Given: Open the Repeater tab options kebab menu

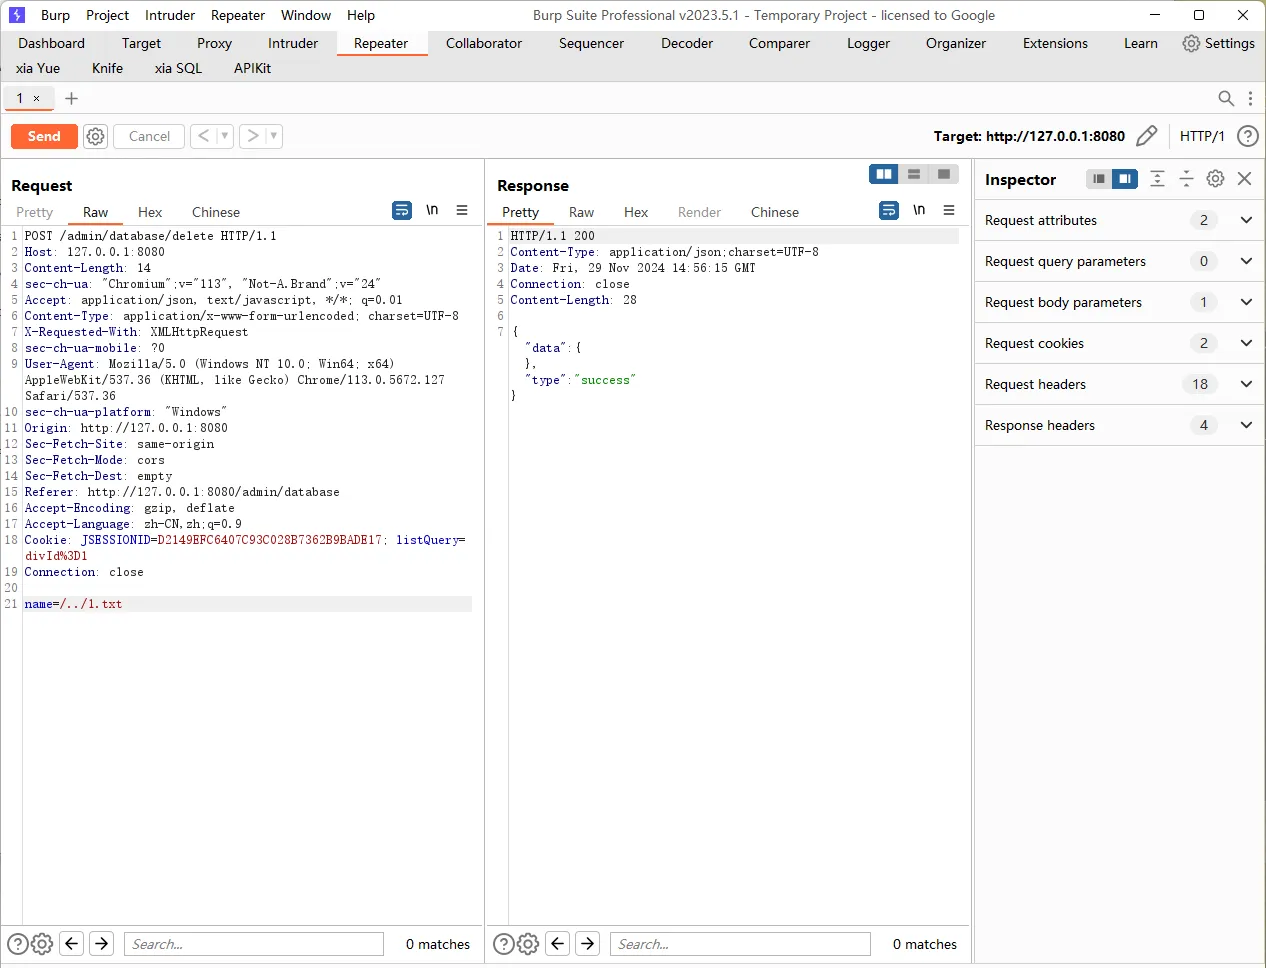Looking at the screenshot, I should click(x=1250, y=98).
